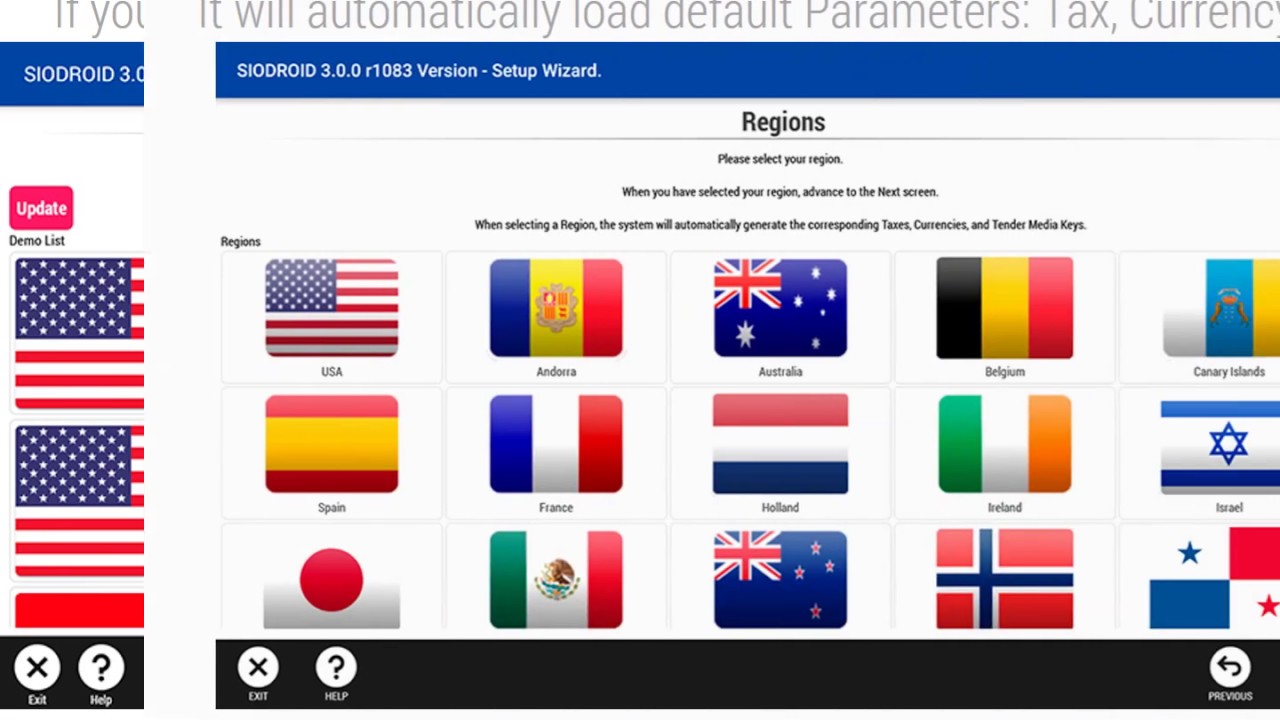Pick the France flag region
1280x720 pixels.
tap(556, 443)
